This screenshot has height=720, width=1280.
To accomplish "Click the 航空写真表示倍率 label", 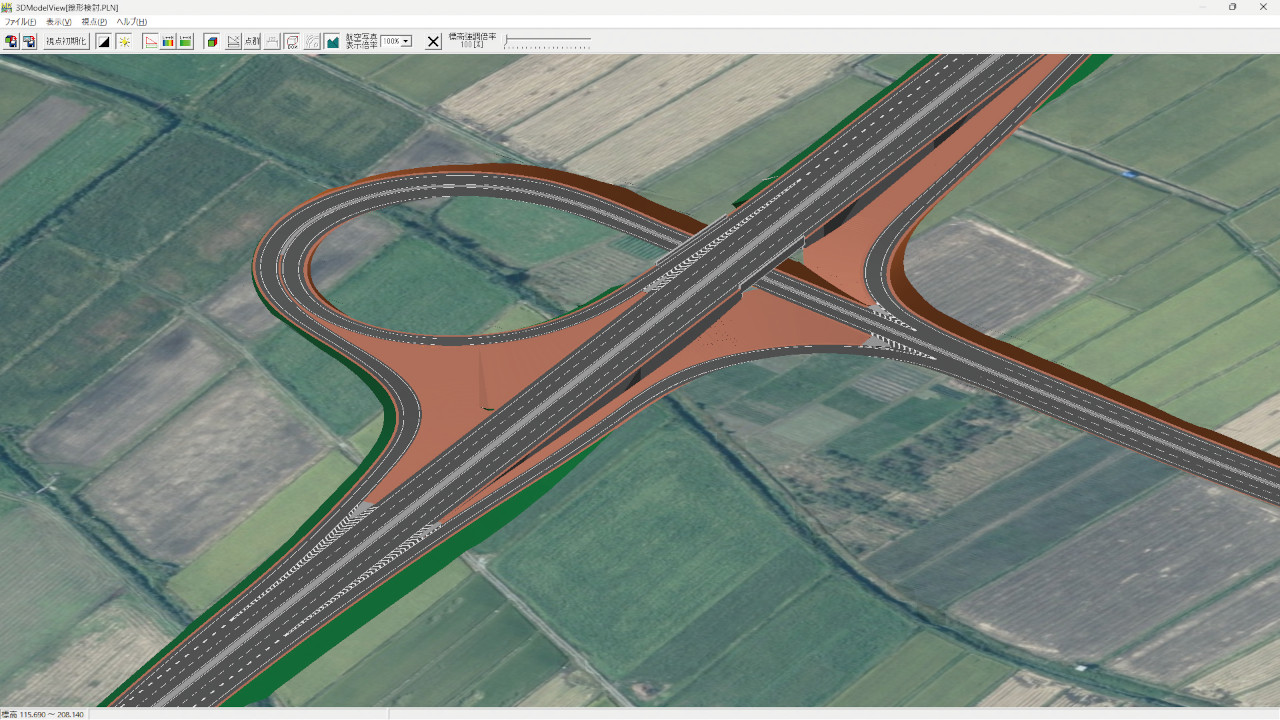I will coord(361,41).
